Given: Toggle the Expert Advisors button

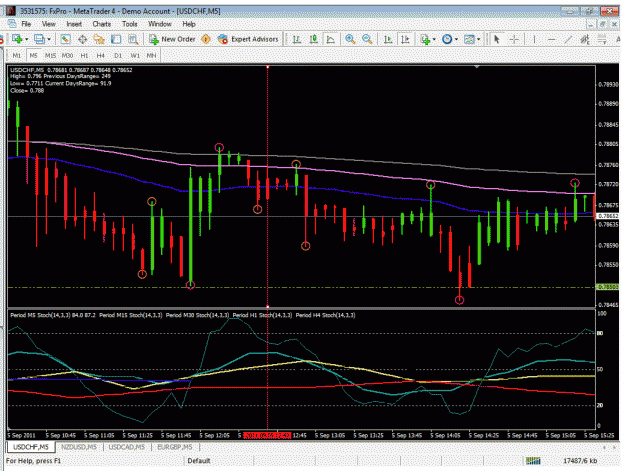Looking at the screenshot, I should (x=248, y=39).
